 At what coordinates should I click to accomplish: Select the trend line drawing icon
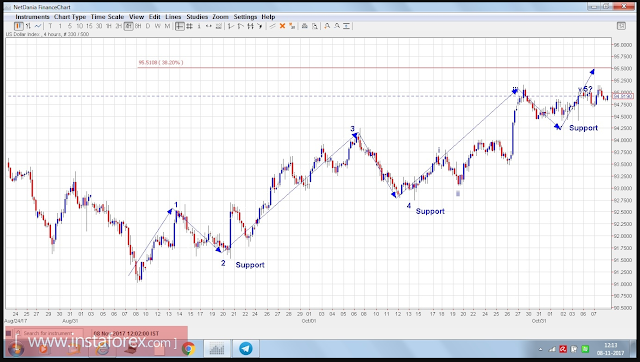272,26
